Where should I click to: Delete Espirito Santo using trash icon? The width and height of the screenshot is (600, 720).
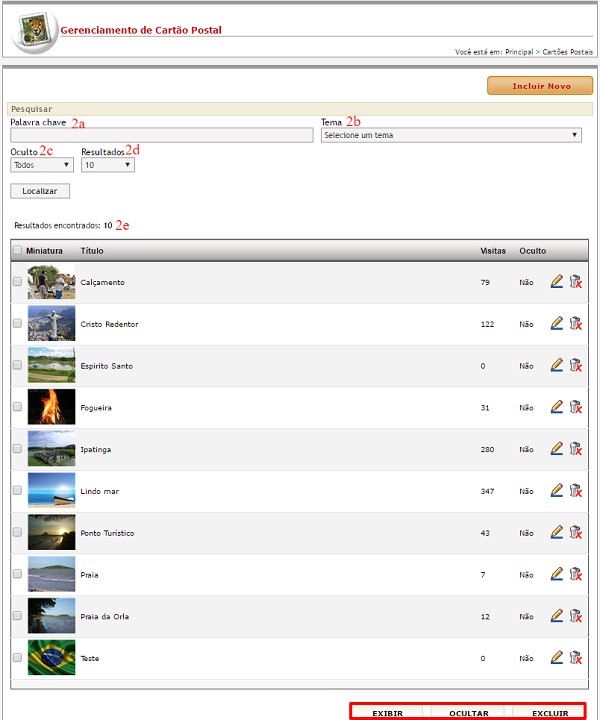pos(576,365)
